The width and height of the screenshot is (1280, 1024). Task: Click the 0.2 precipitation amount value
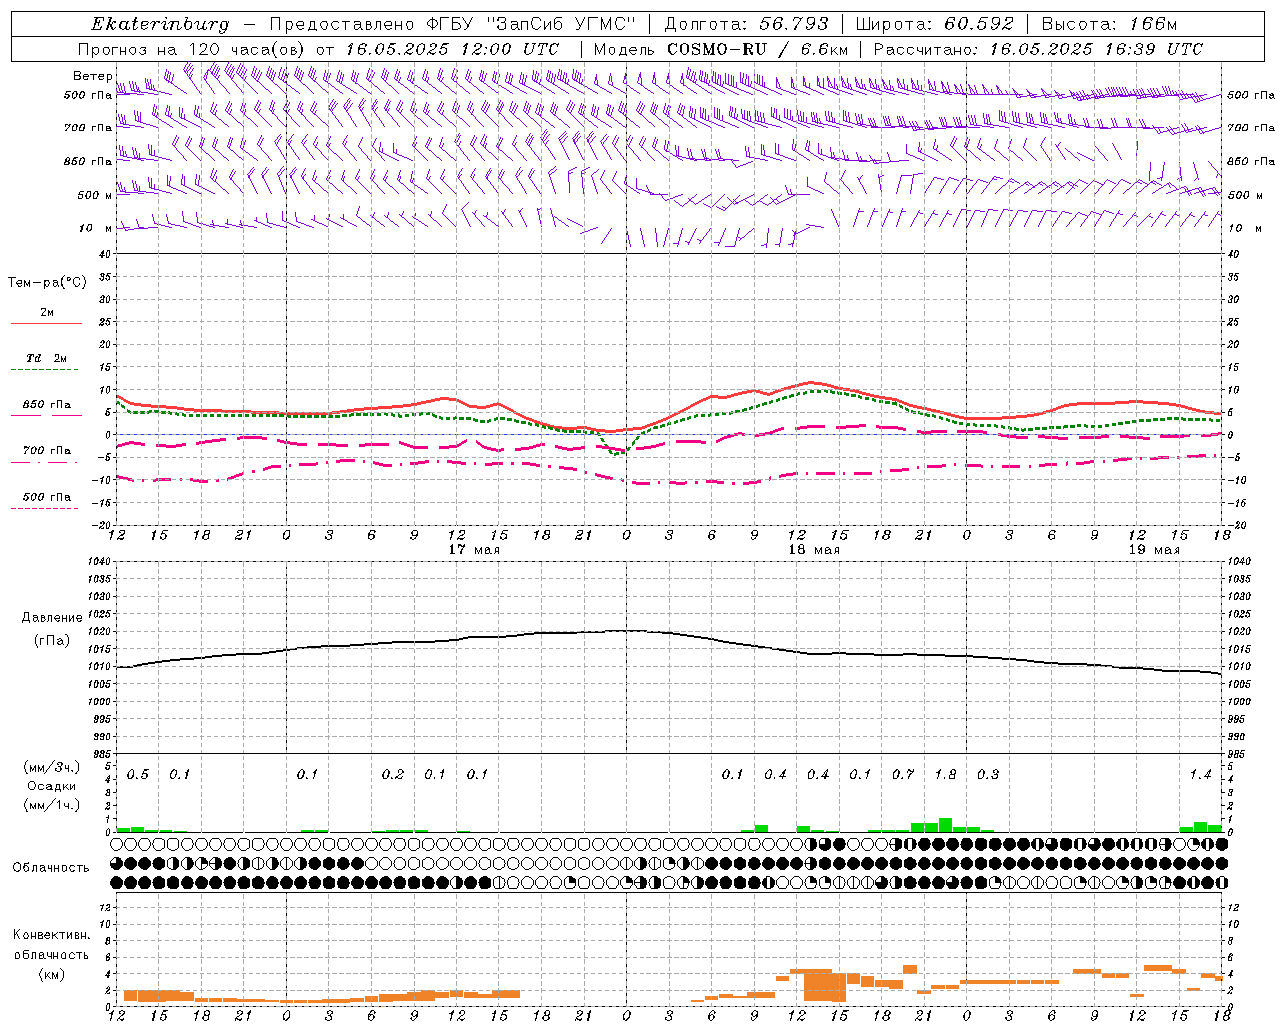click(x=393, y=774)
